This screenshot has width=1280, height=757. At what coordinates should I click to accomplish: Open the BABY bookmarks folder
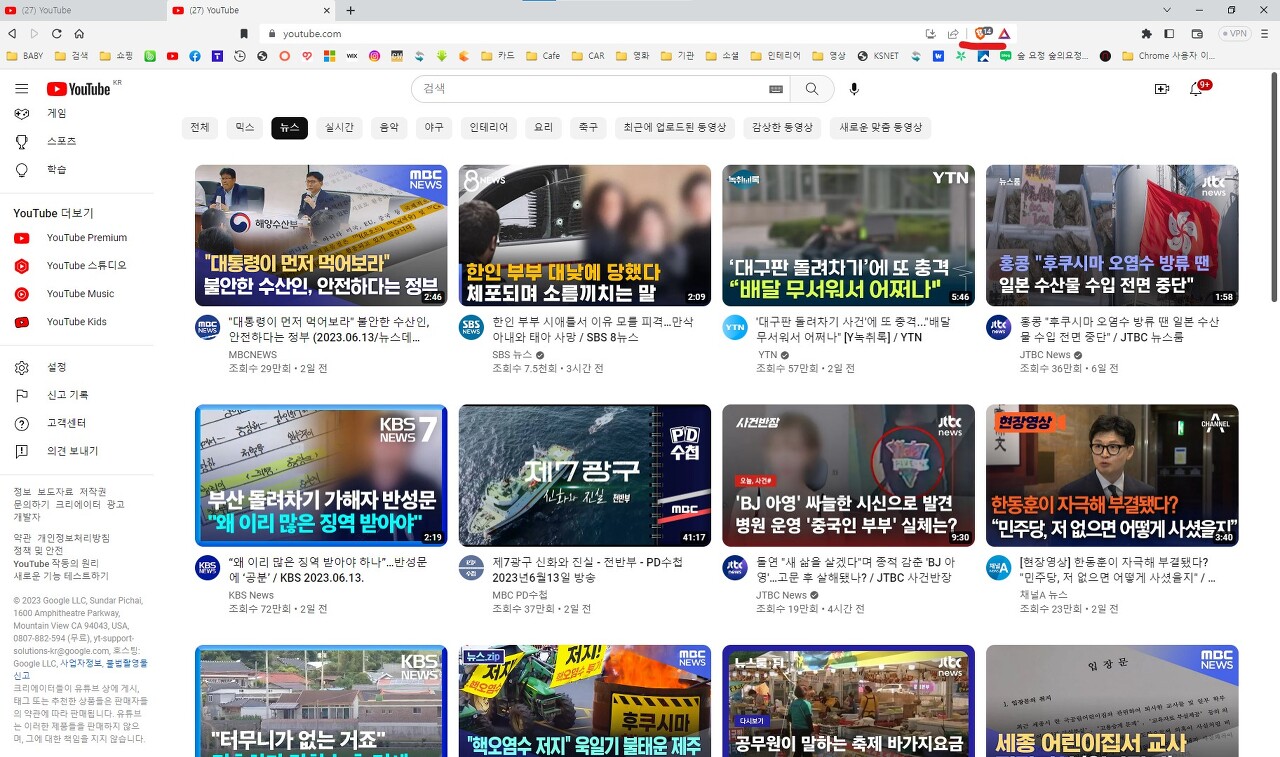[24, 56]
